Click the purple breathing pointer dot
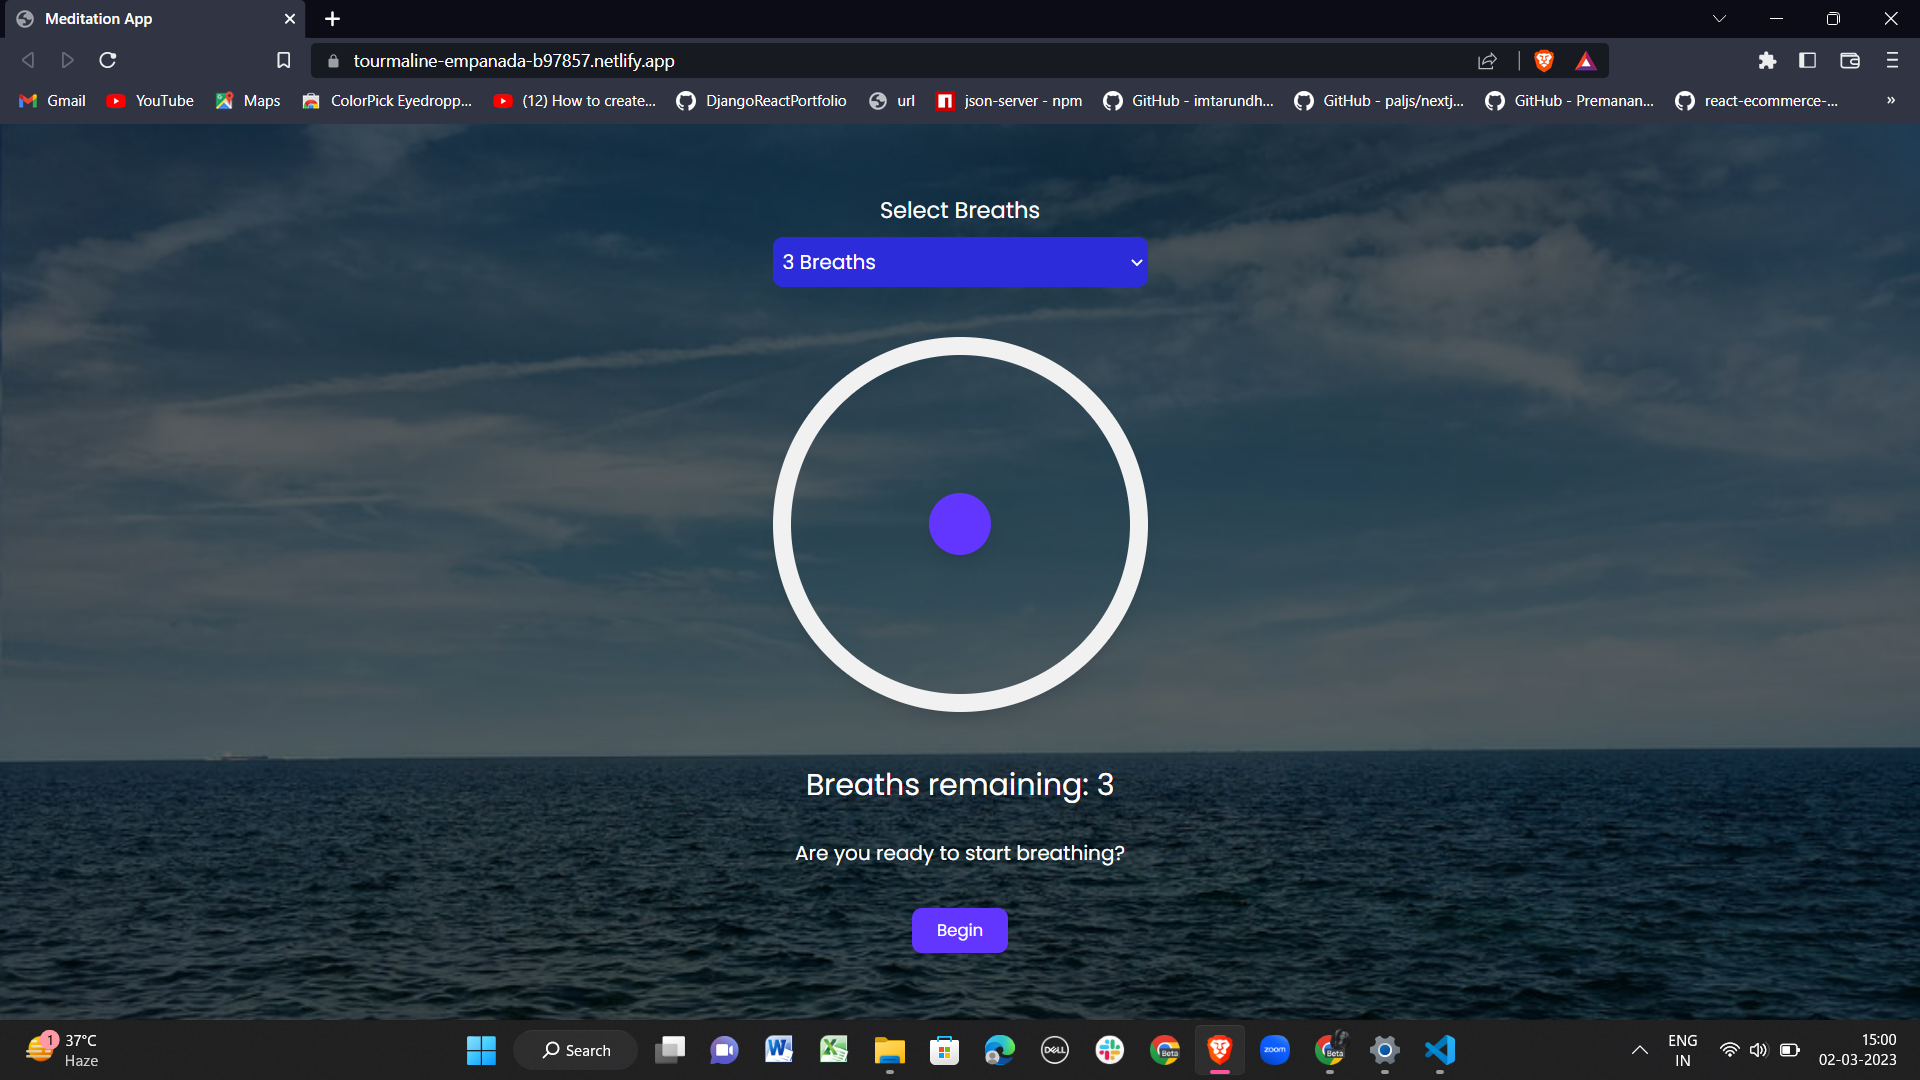 coord(959,524)
